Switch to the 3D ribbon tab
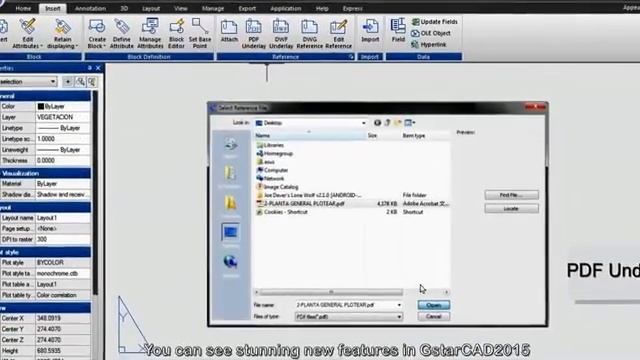This screenshot has height=360, width=640. tap(124, 8)
